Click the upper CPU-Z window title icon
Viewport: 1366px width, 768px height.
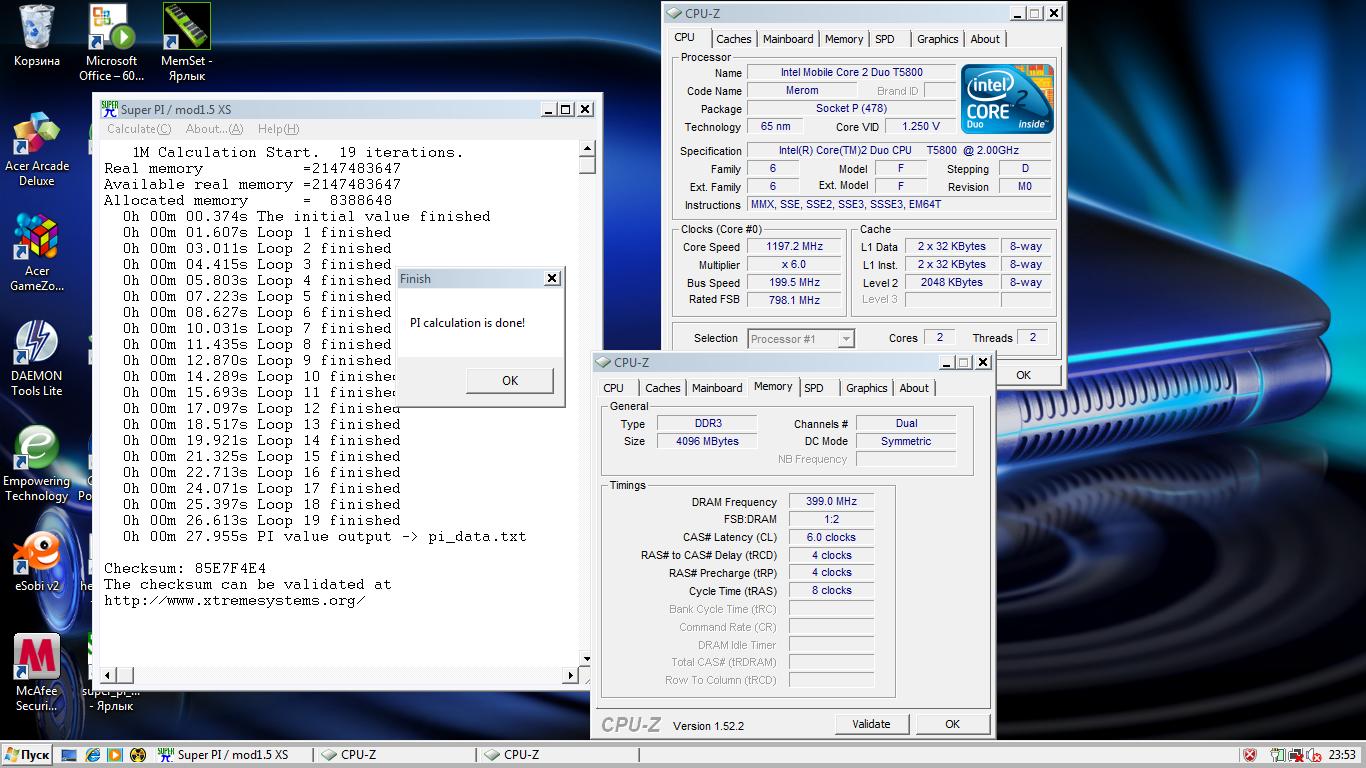[673, 13]
